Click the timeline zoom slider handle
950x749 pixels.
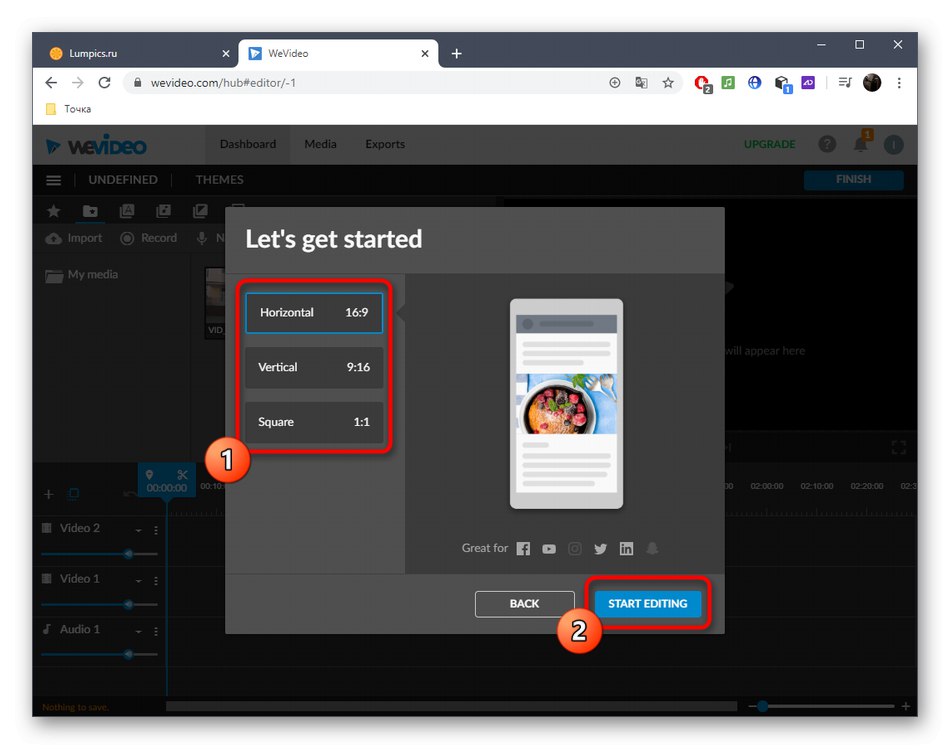(763, 707)
